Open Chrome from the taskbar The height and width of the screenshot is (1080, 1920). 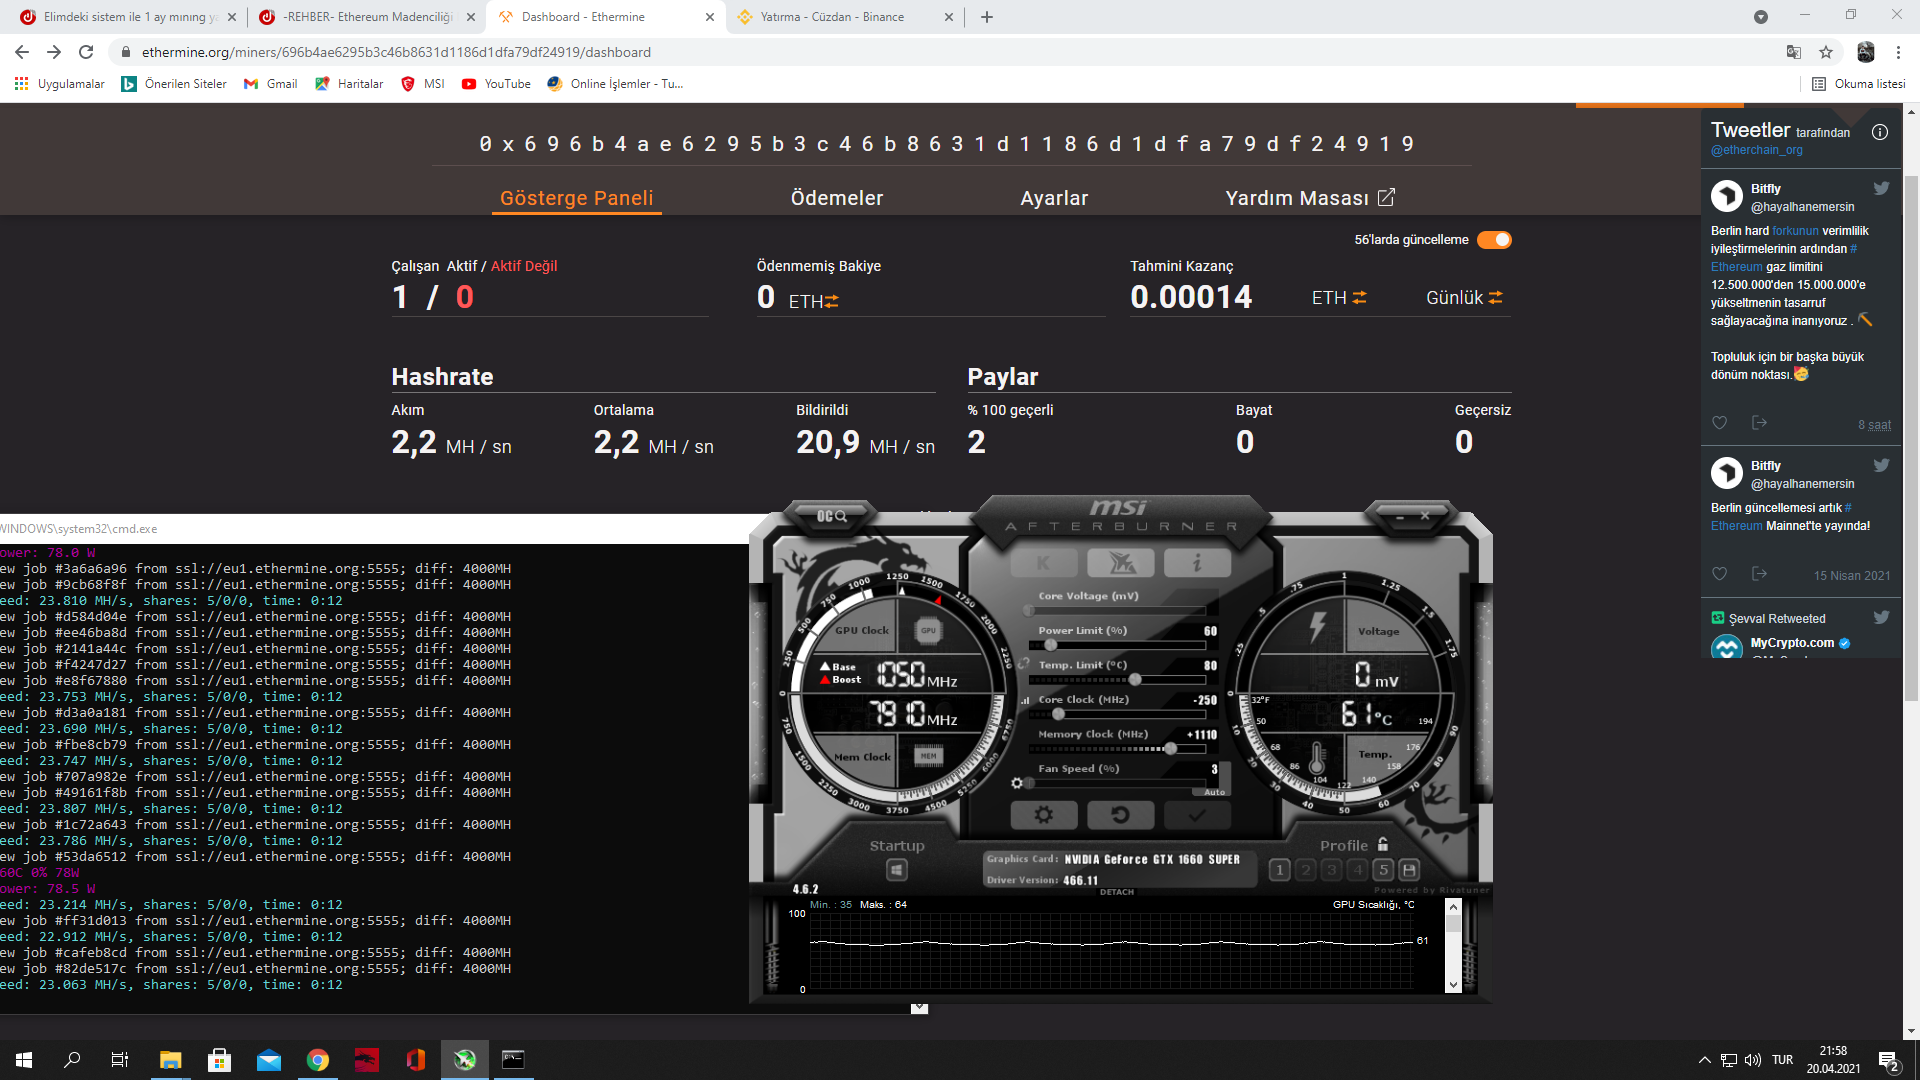point(318,1060)
